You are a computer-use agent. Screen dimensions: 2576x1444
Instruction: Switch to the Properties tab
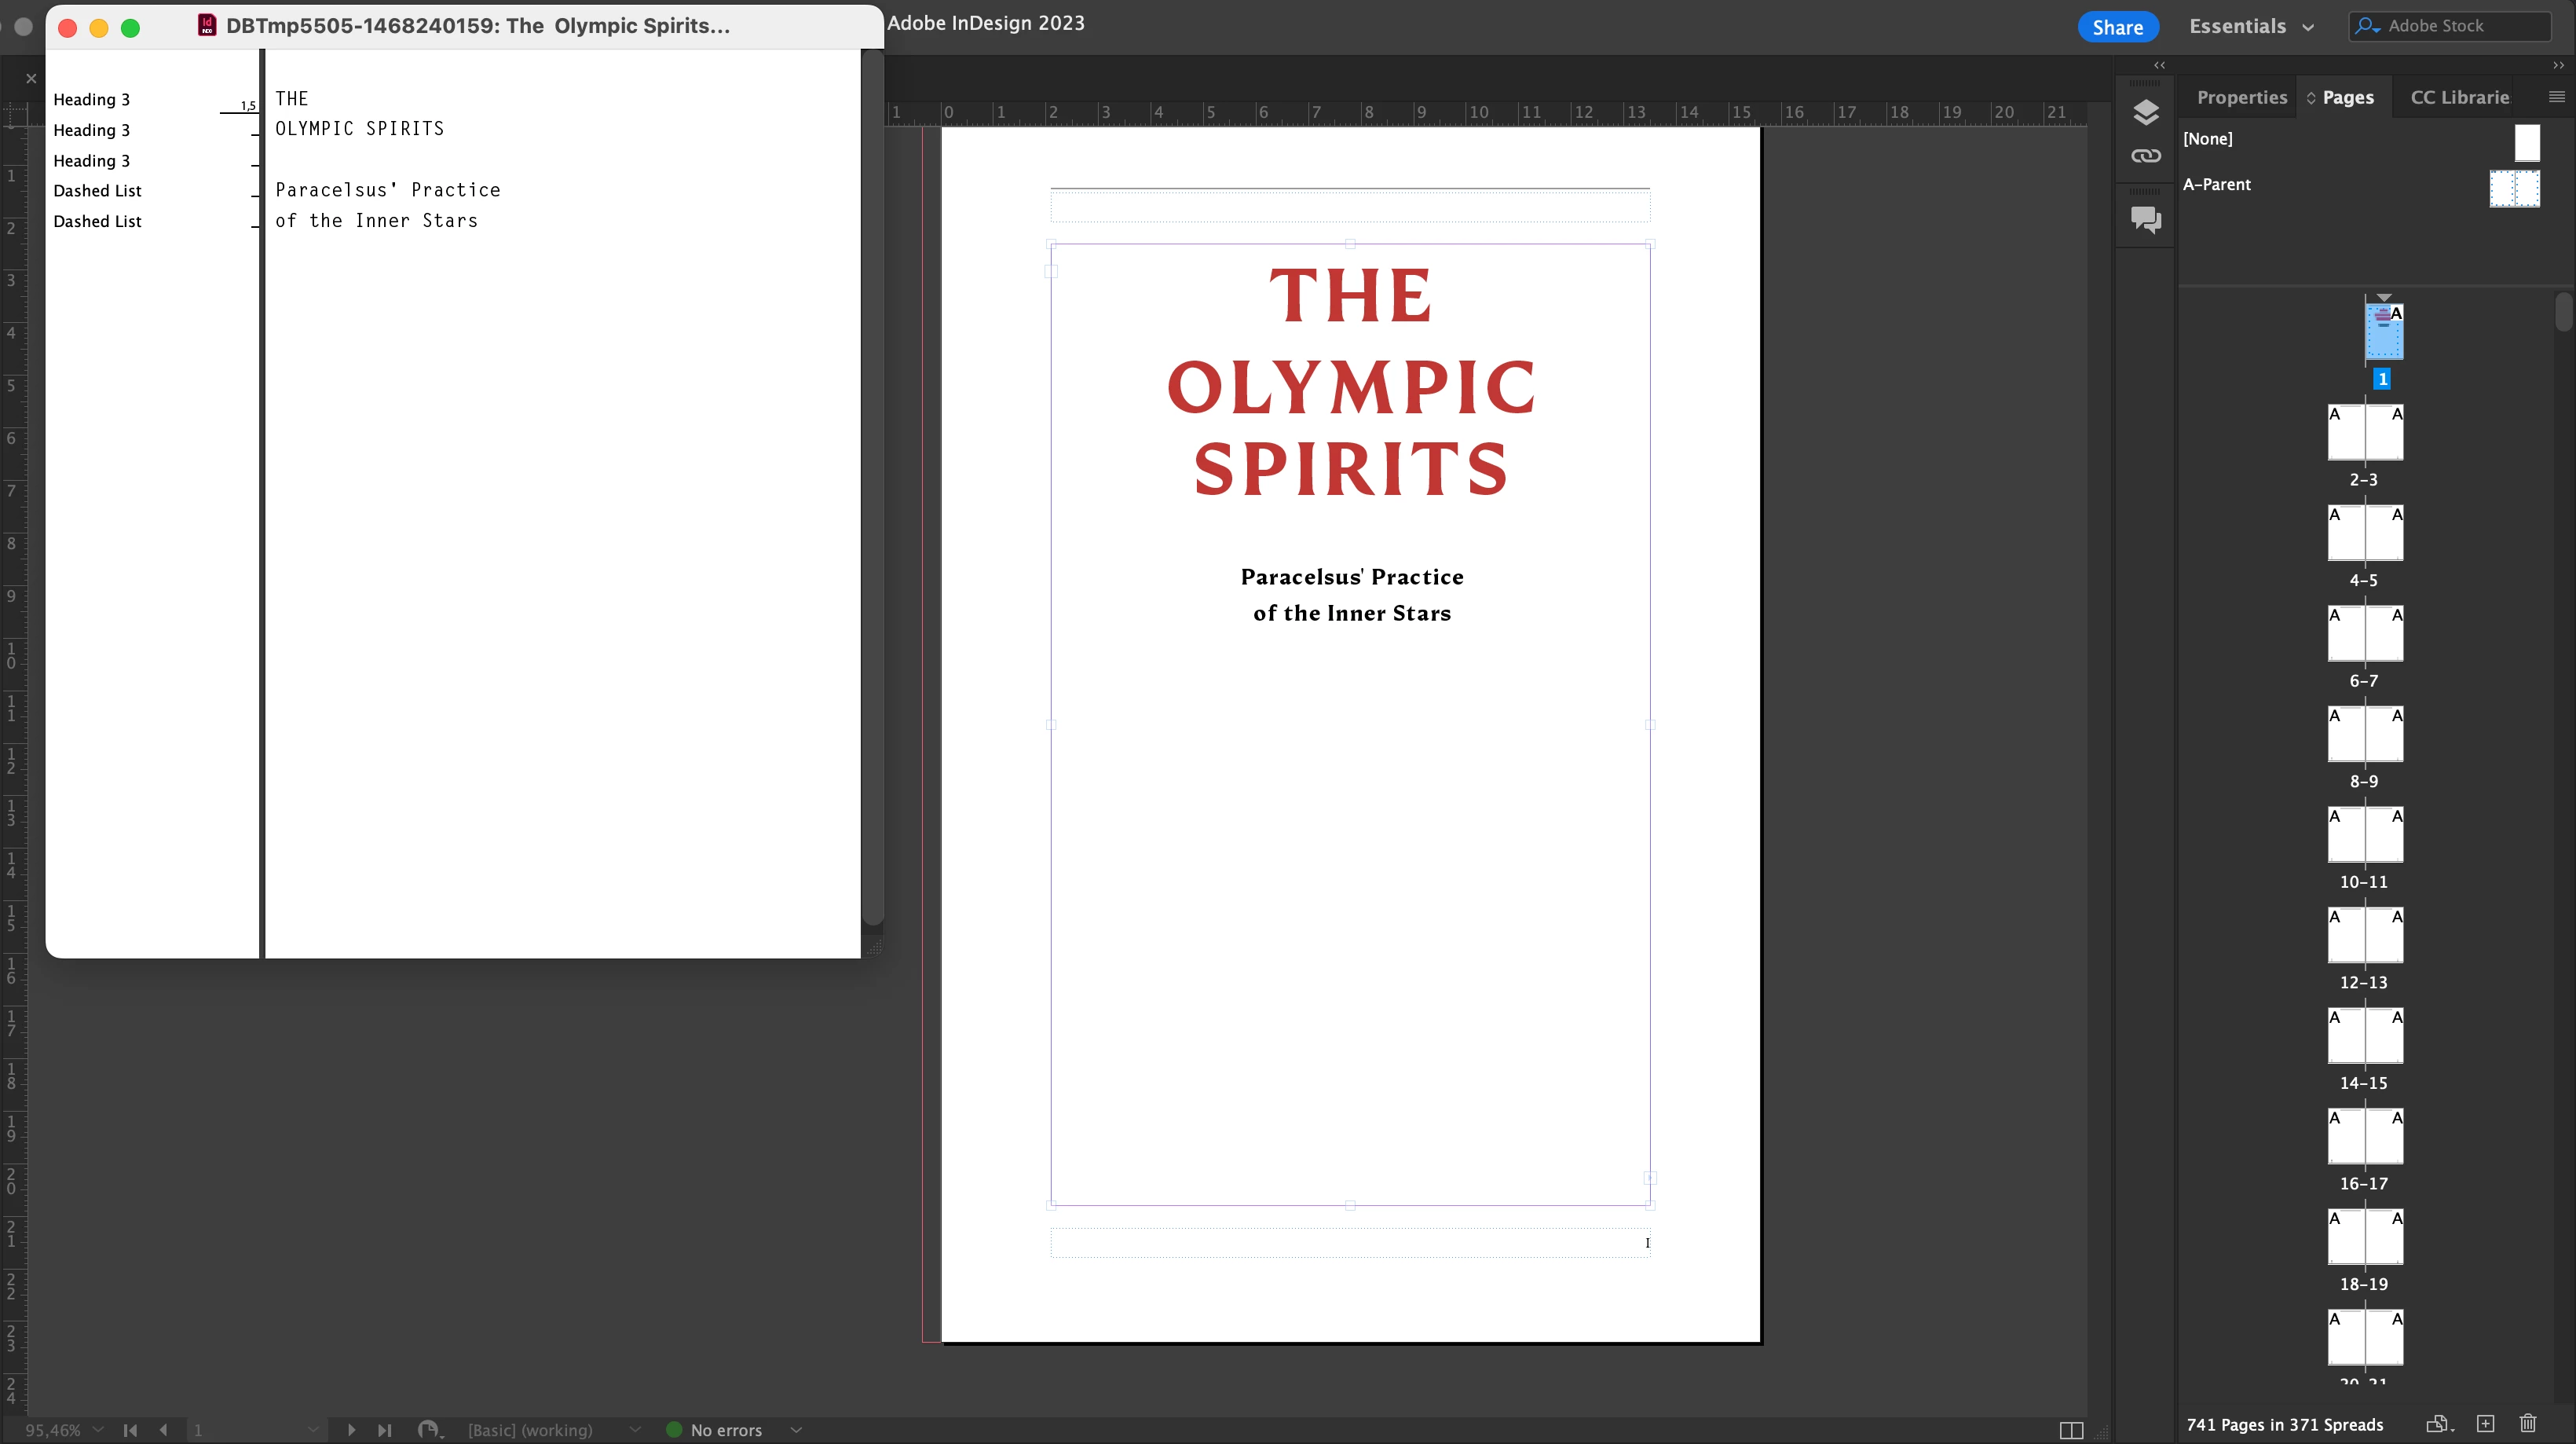(x=2241, y=97)
